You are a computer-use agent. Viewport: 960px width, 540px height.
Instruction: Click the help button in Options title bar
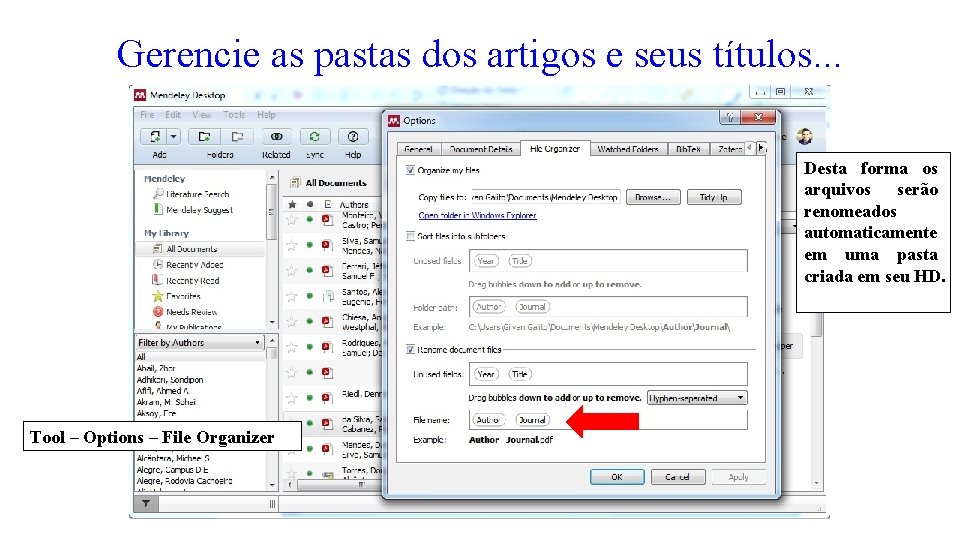point(729,117)
